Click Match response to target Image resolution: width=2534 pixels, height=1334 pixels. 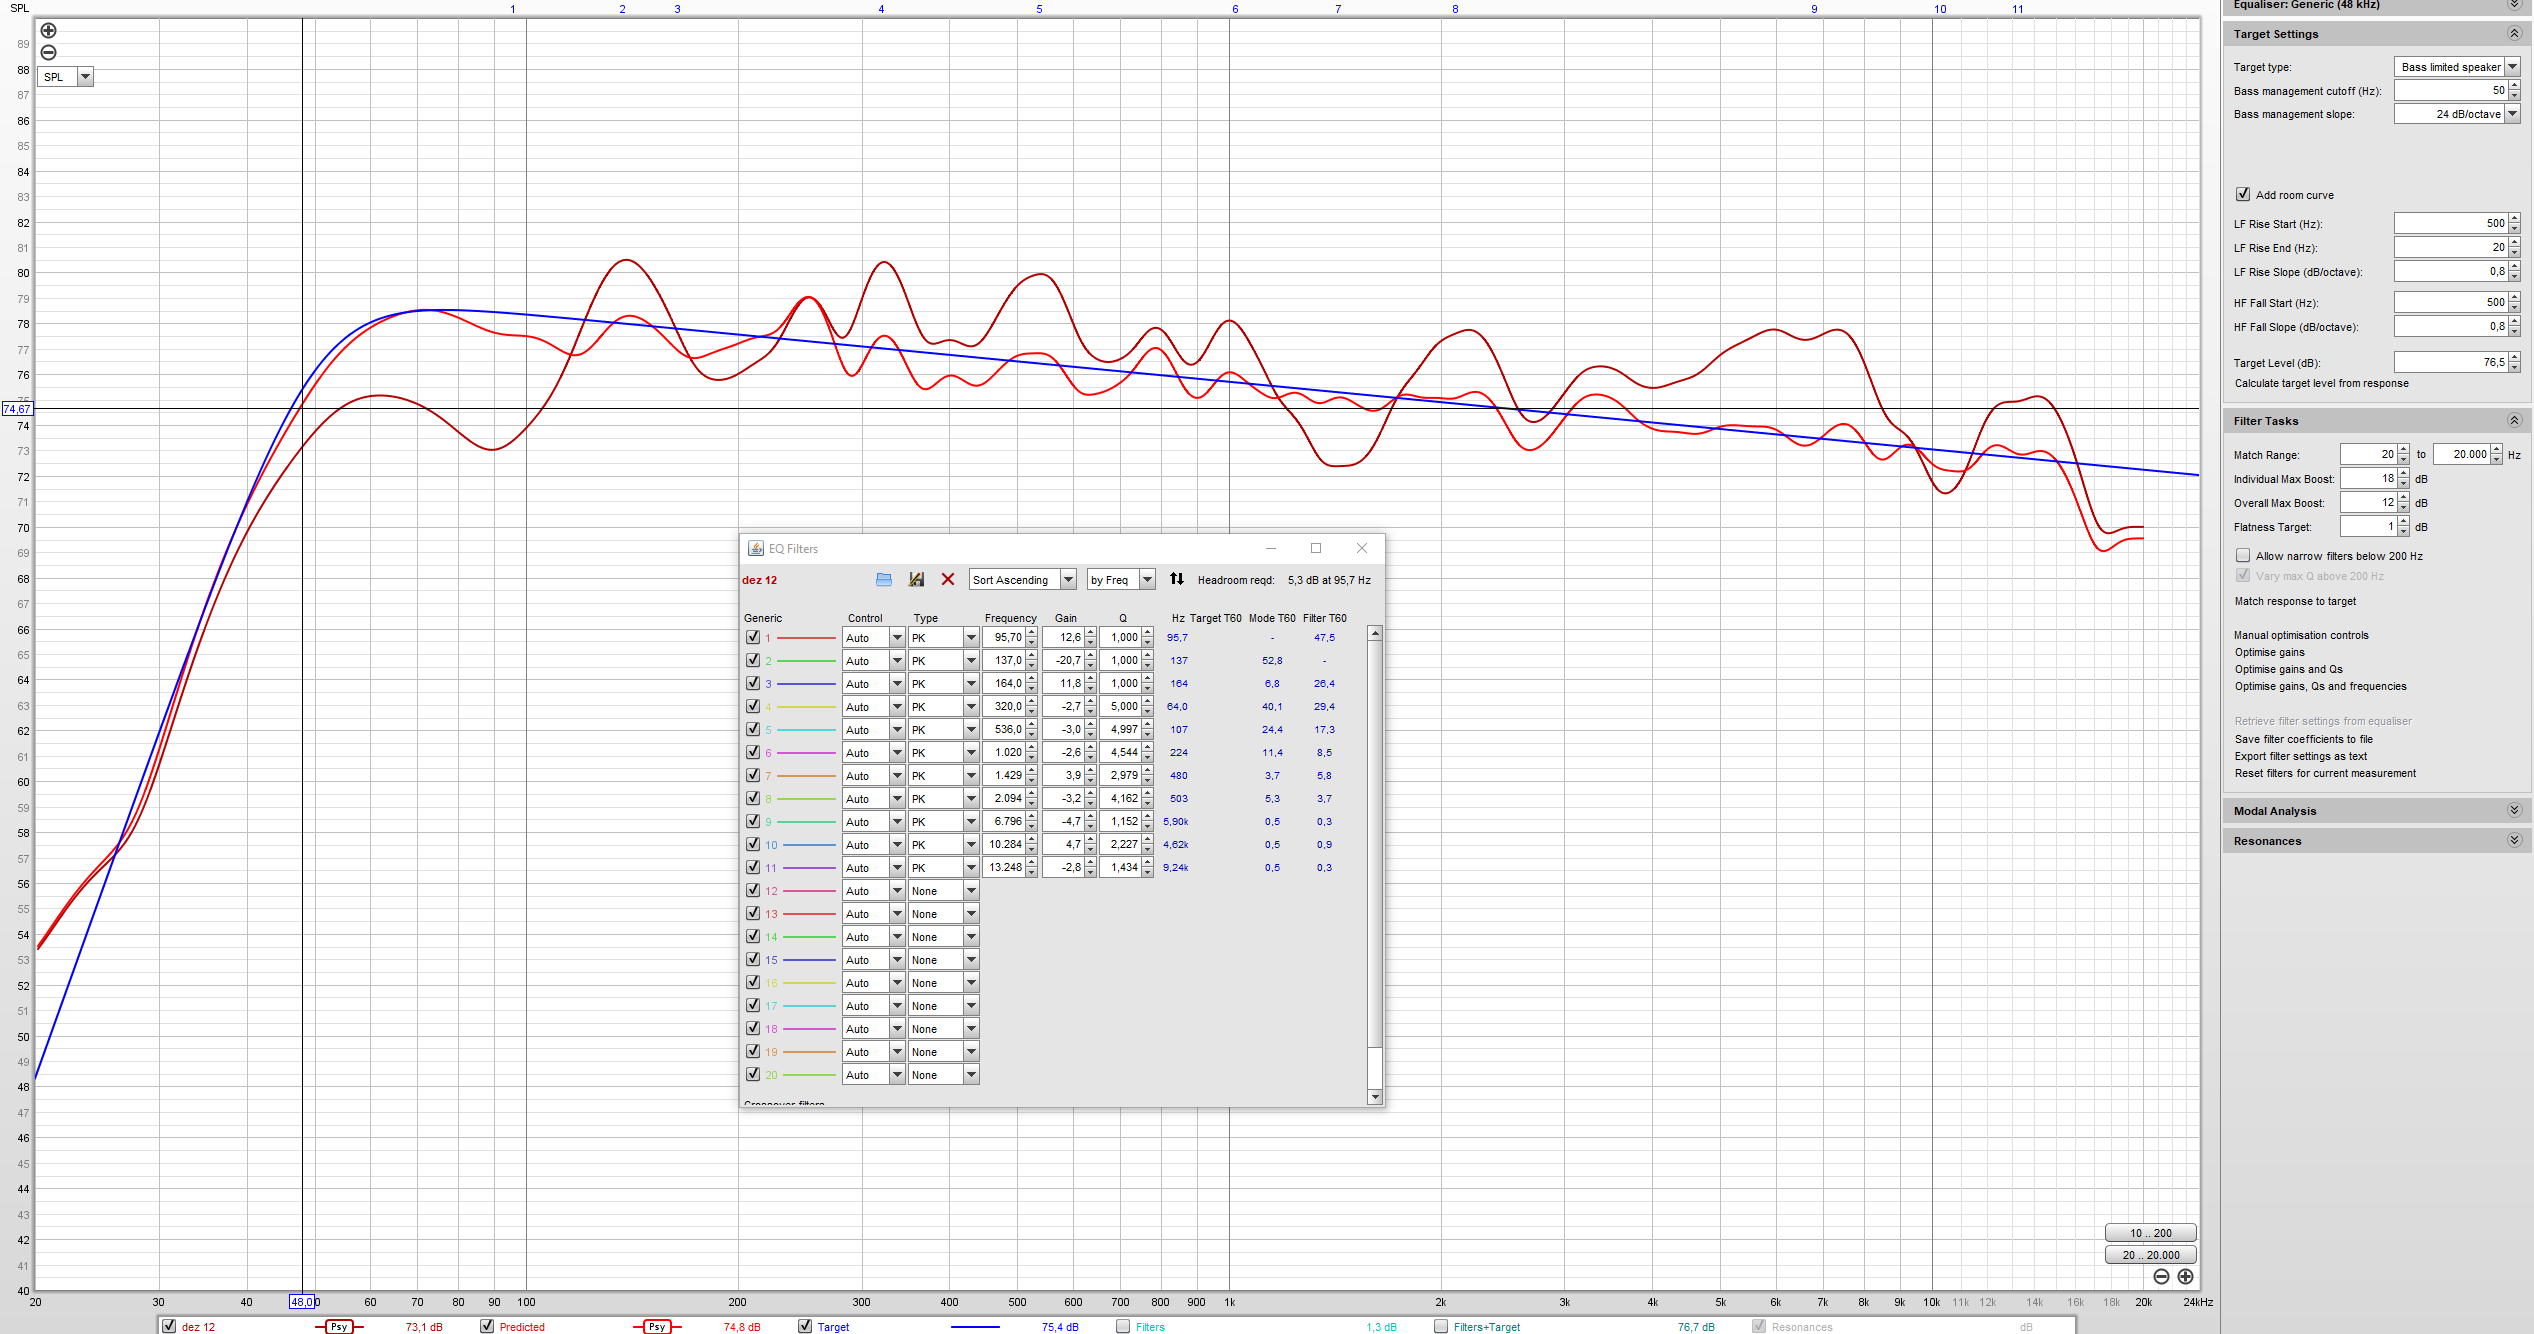click(2295, 602)
